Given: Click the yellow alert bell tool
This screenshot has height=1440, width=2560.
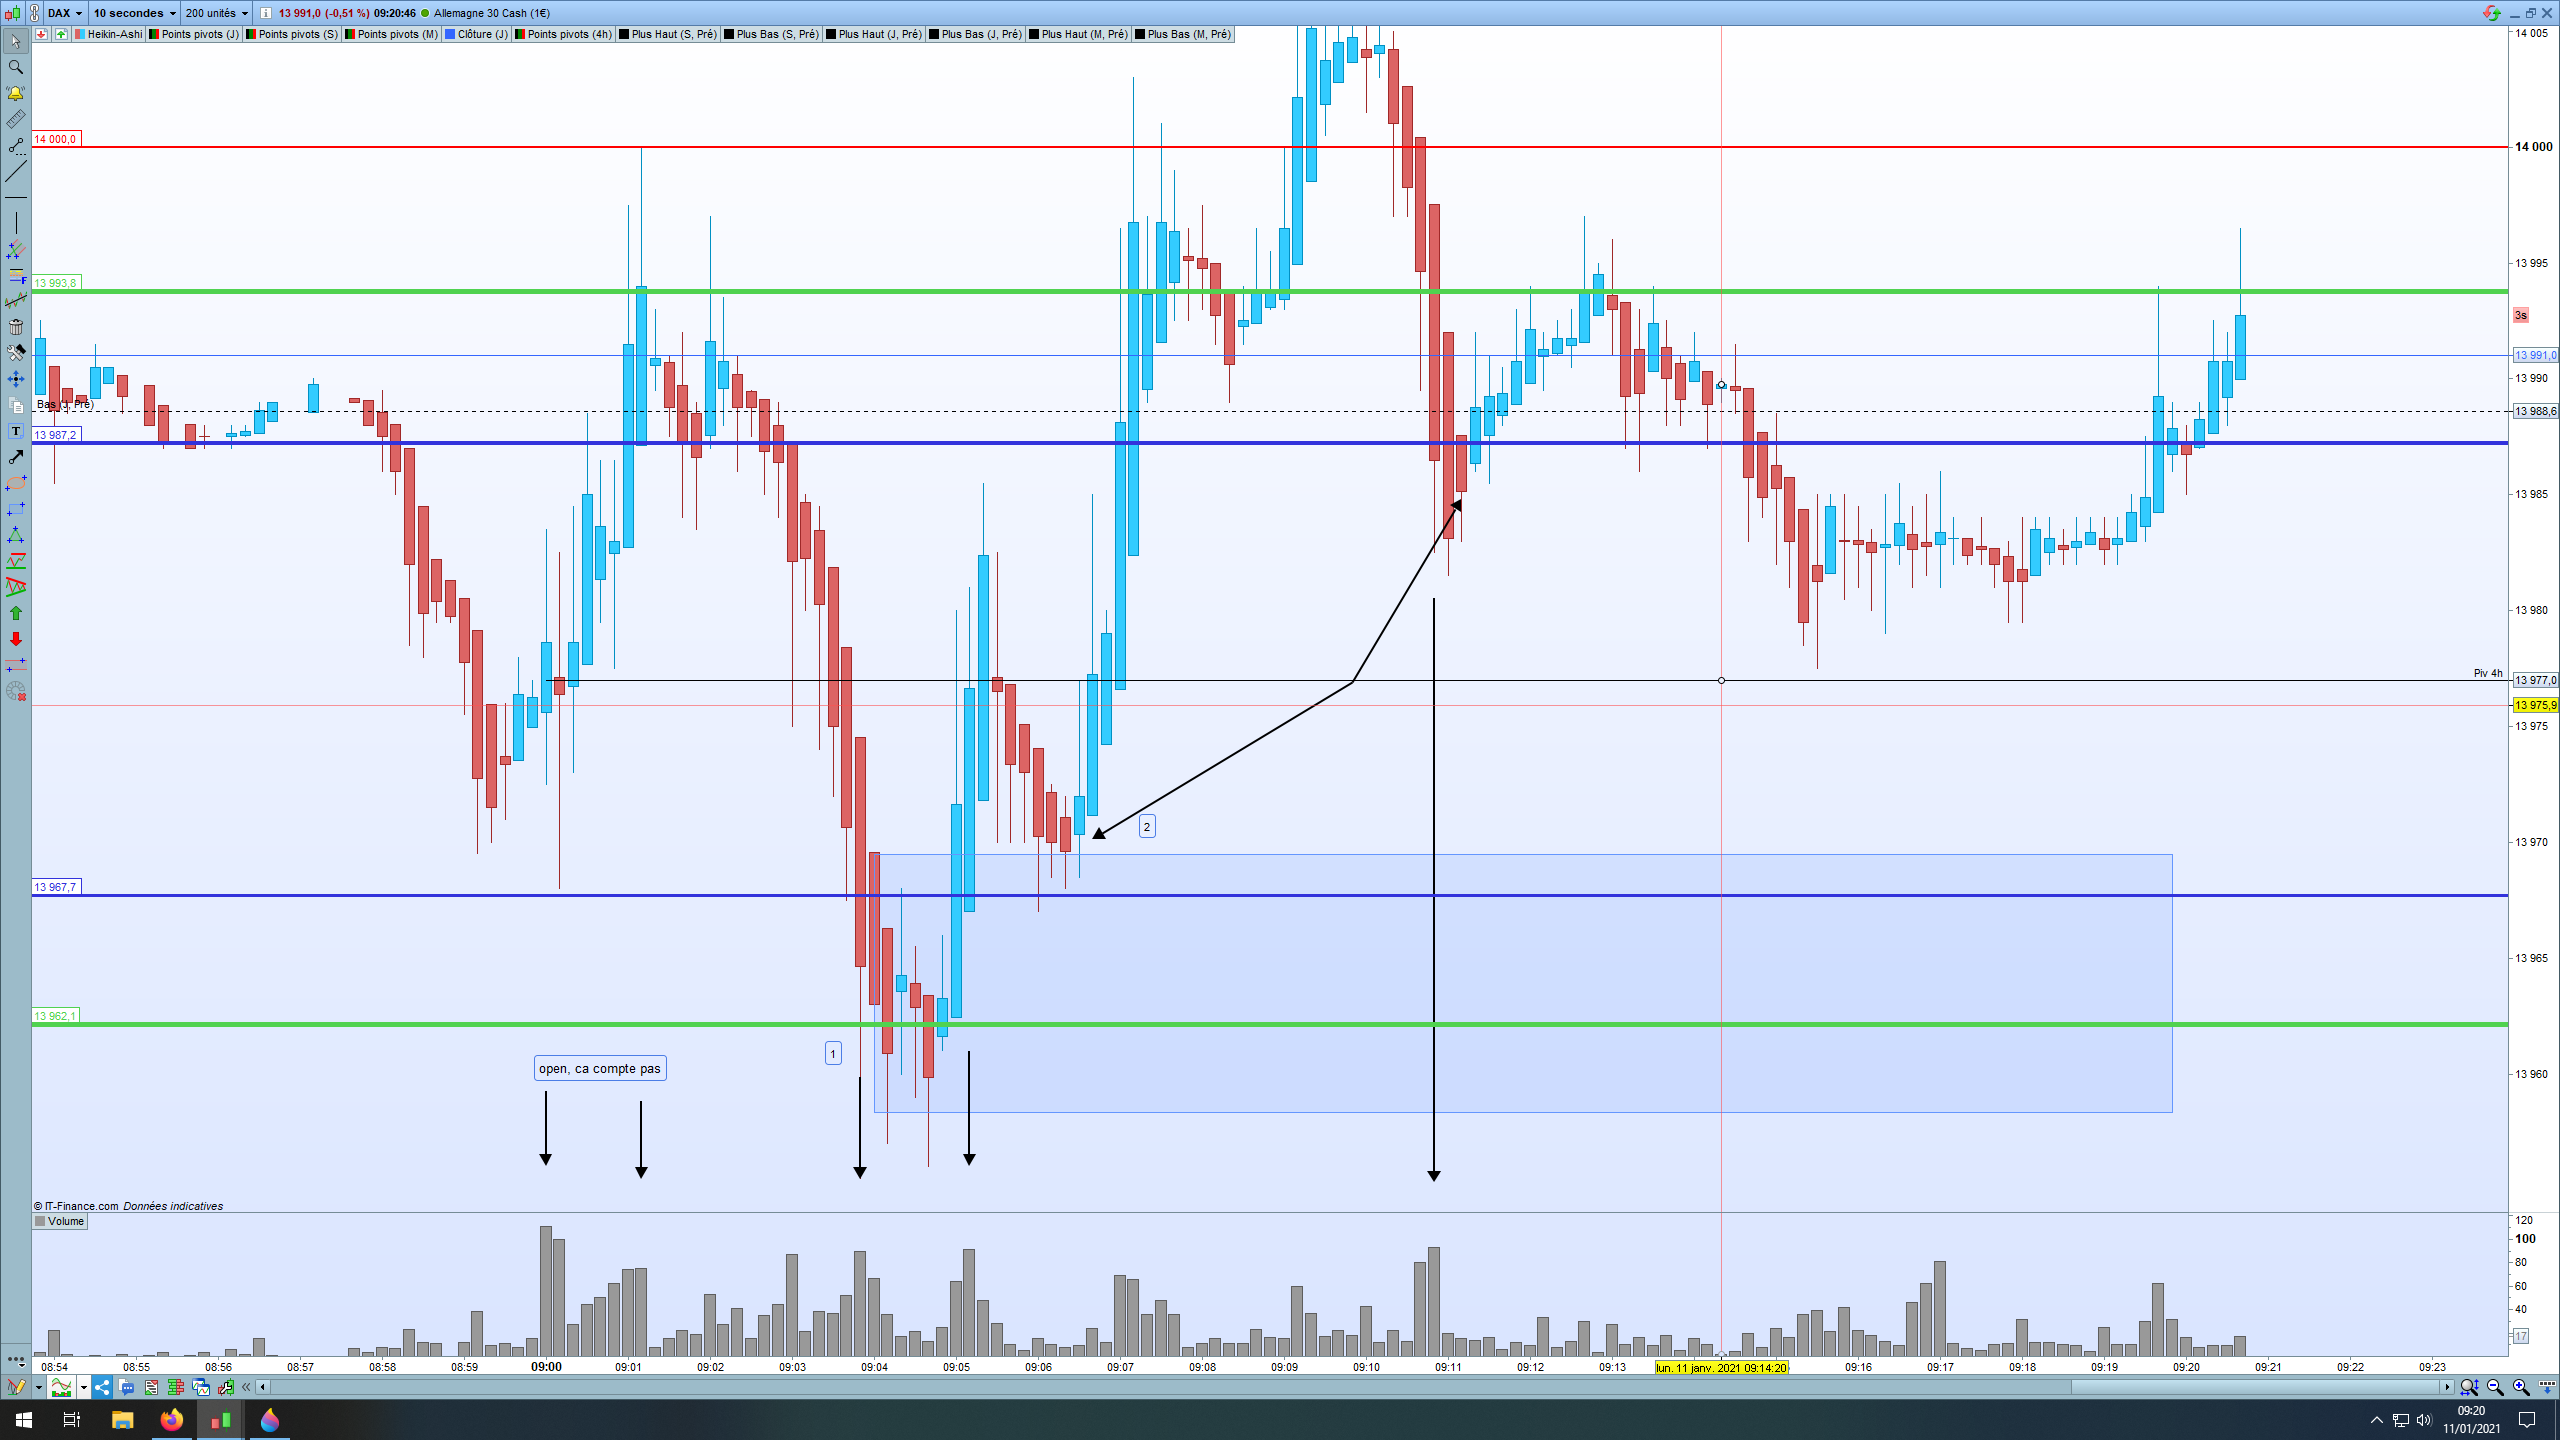Looking at the screenshot, I should (x=15, y=93).
